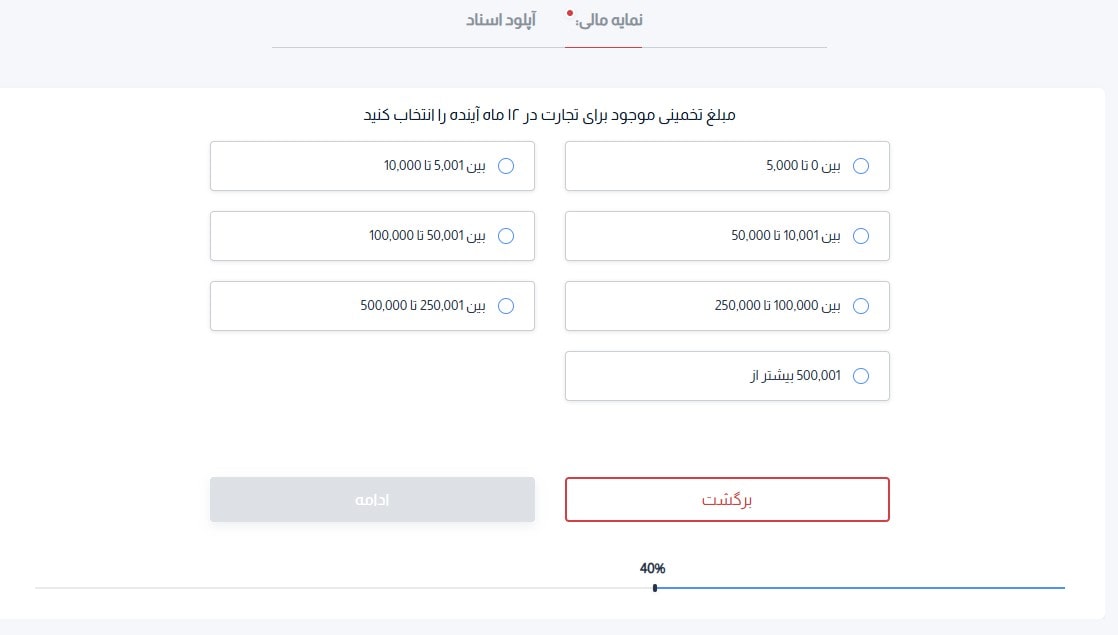Switch to the نمایه مالی tab
This screenshot has height=635, width=1118.
click(609, 19)
